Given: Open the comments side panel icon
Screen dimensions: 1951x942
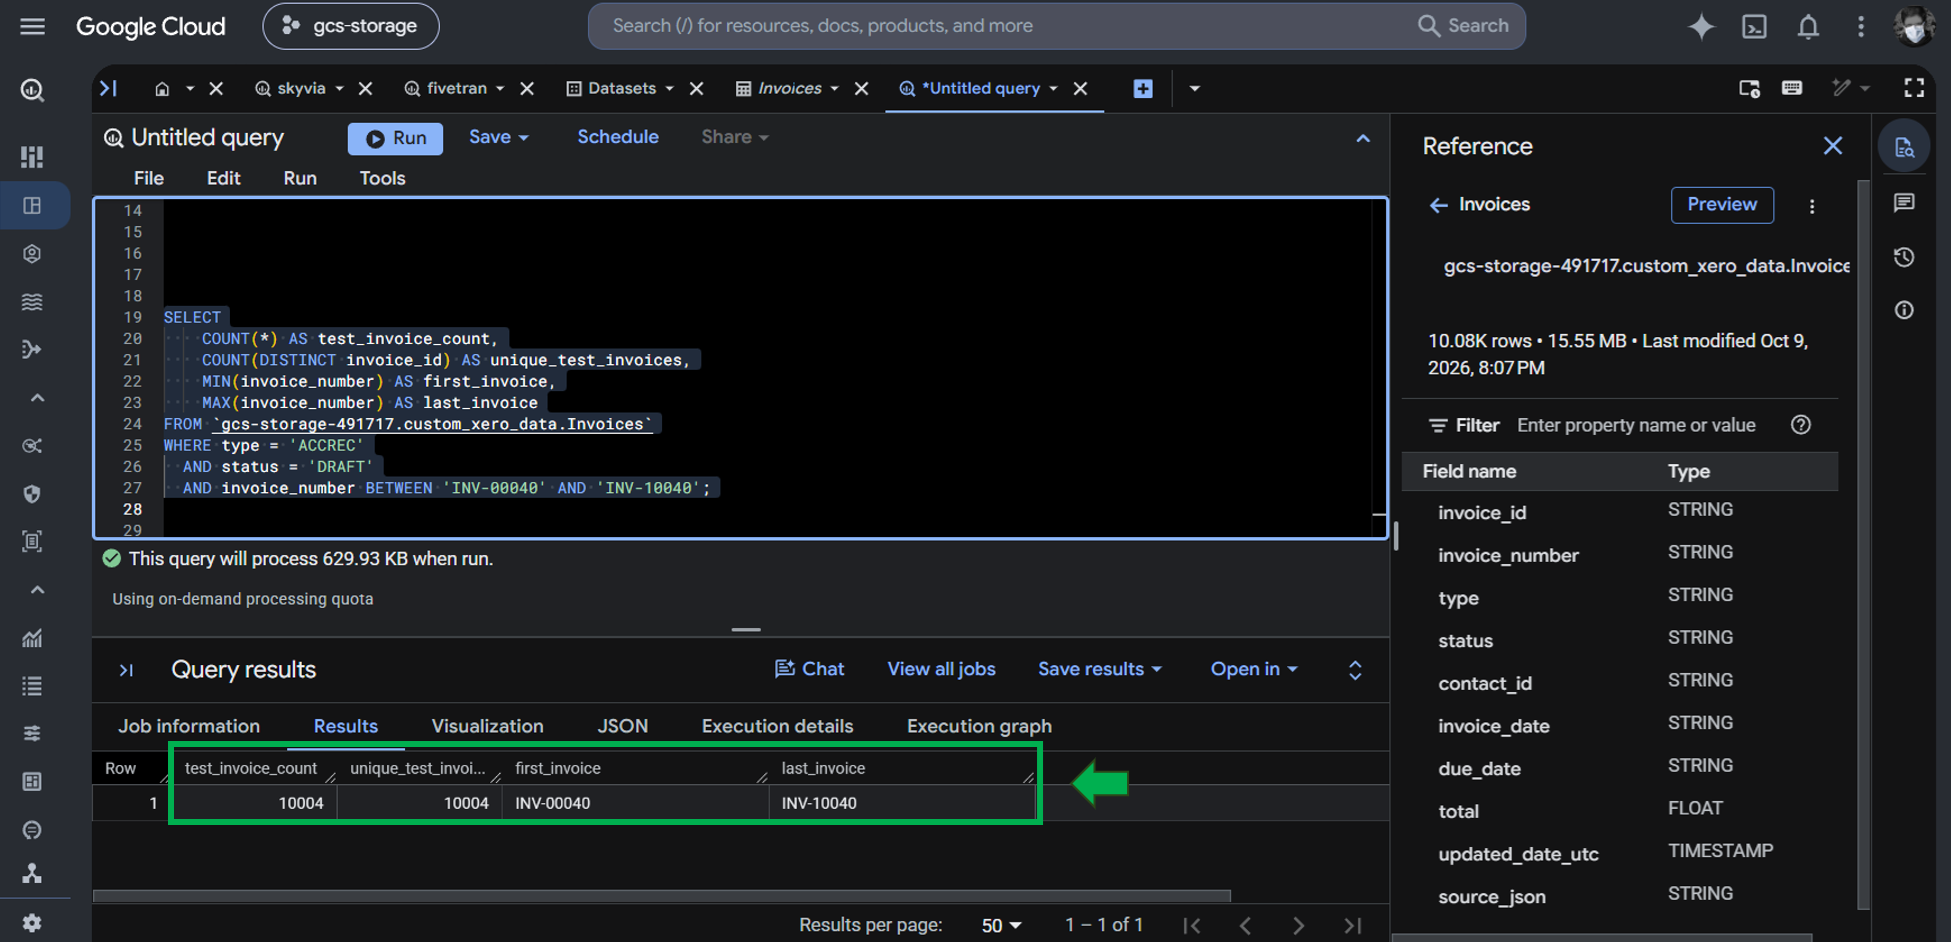Looking at the screenshot, I should pos(1904,203).
